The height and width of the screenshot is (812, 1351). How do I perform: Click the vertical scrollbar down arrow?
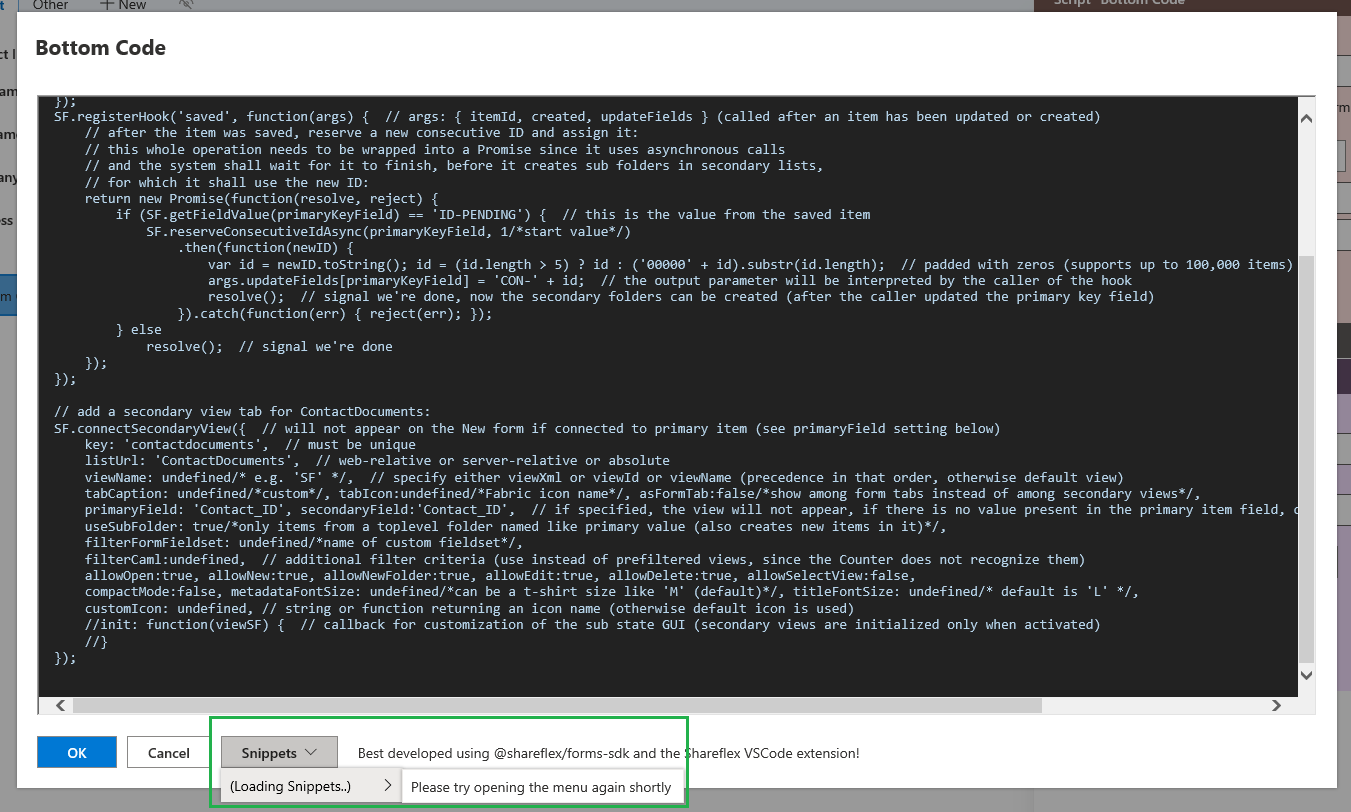click(1305, 676)
